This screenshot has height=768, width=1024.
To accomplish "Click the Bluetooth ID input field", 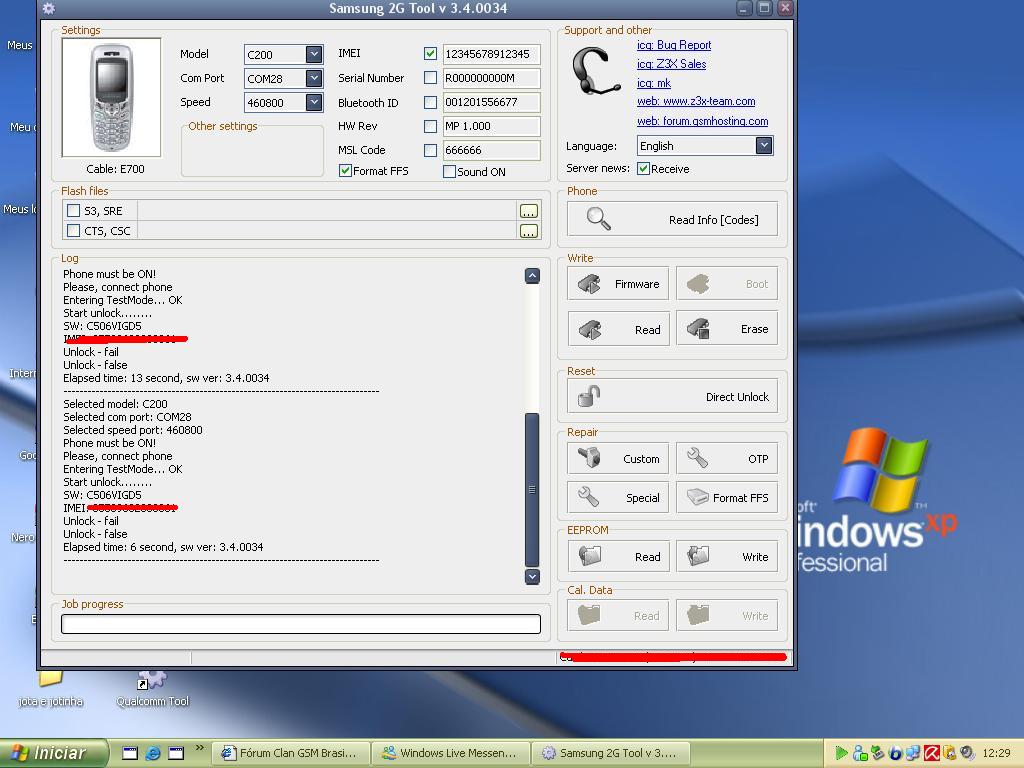I will (x=491, y=103).
